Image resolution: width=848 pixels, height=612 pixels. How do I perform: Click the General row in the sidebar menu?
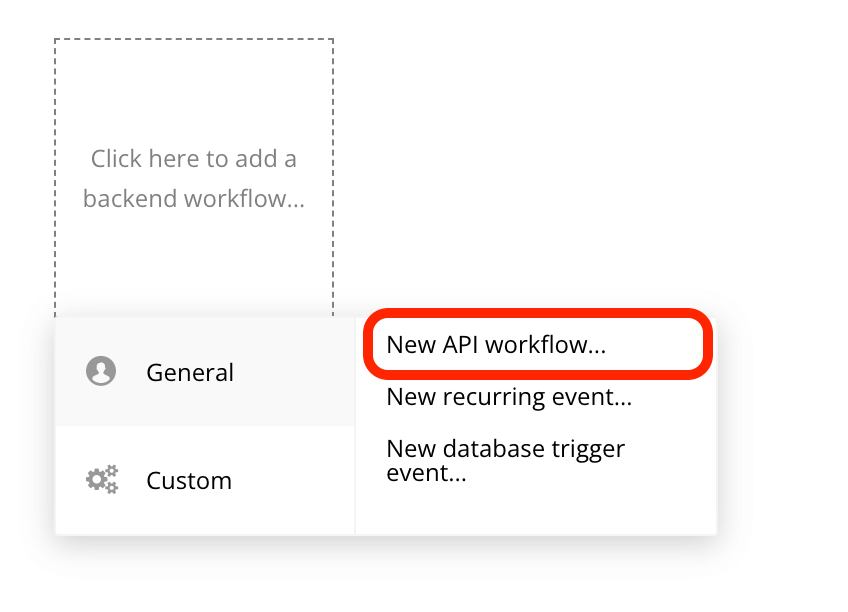[190, 372]
